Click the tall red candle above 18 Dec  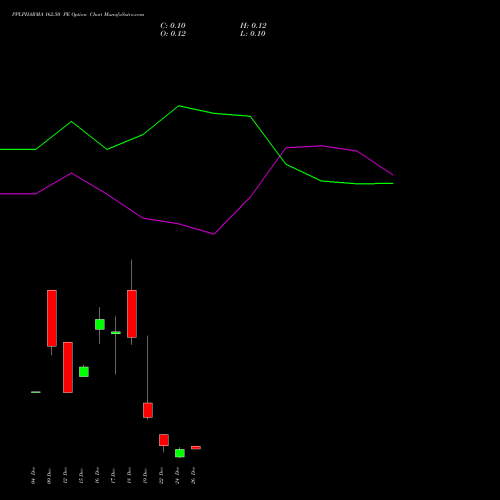click(x=132, y=314)
